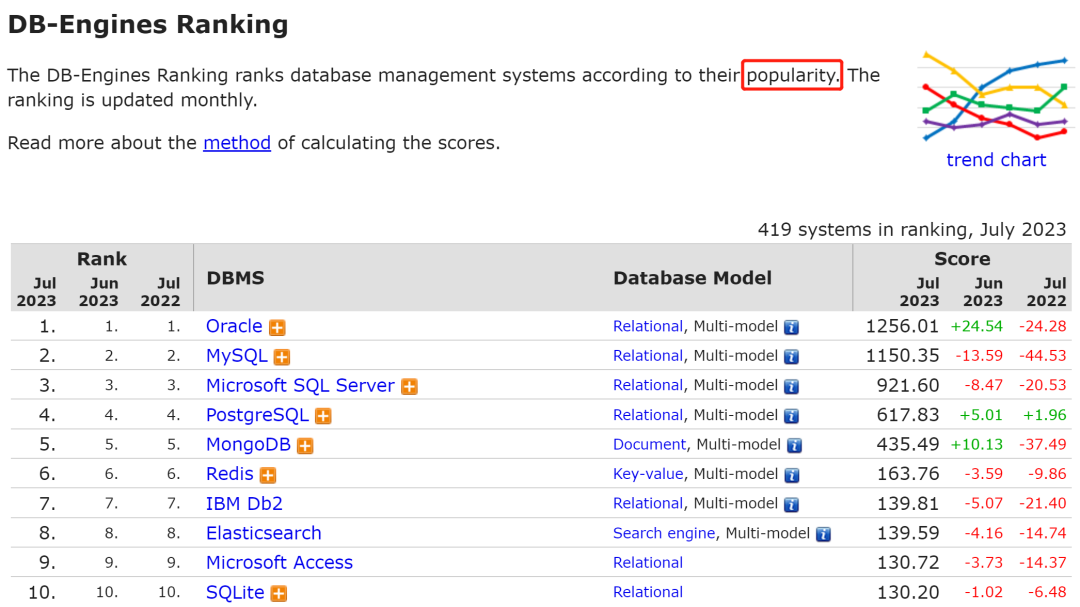Open the Microsoft Access entry
The height and width of the screenshot is (607, 1080).
pos(279,563)
